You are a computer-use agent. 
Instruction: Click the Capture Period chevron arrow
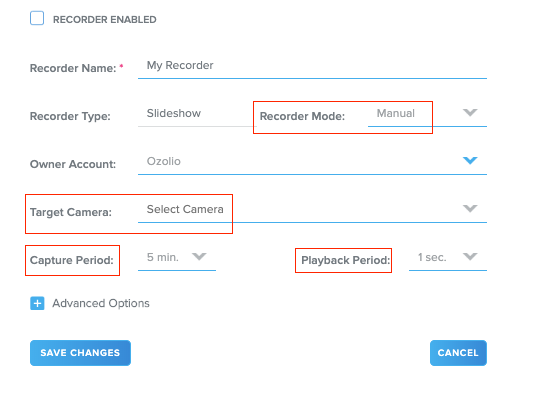[x=199, y=257]
